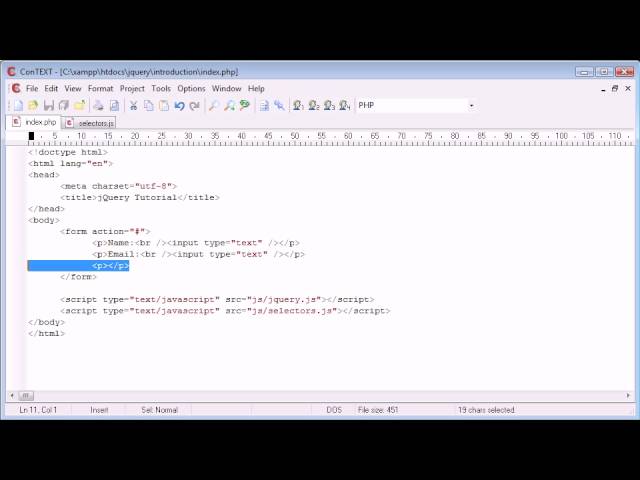Run user command 1 icon
Image resolution: width=640 pixels, height=480 pixels.
(x=298, y=106)
